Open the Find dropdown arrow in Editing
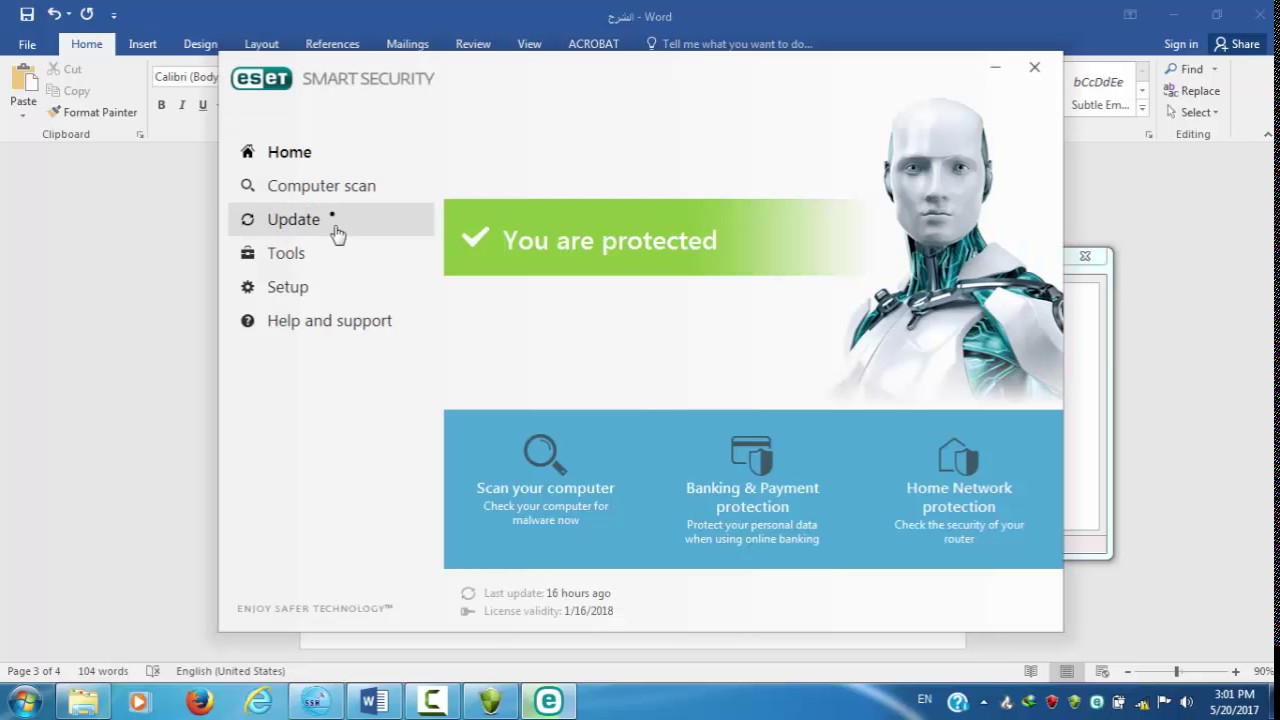 click(x=1215, y=69)
